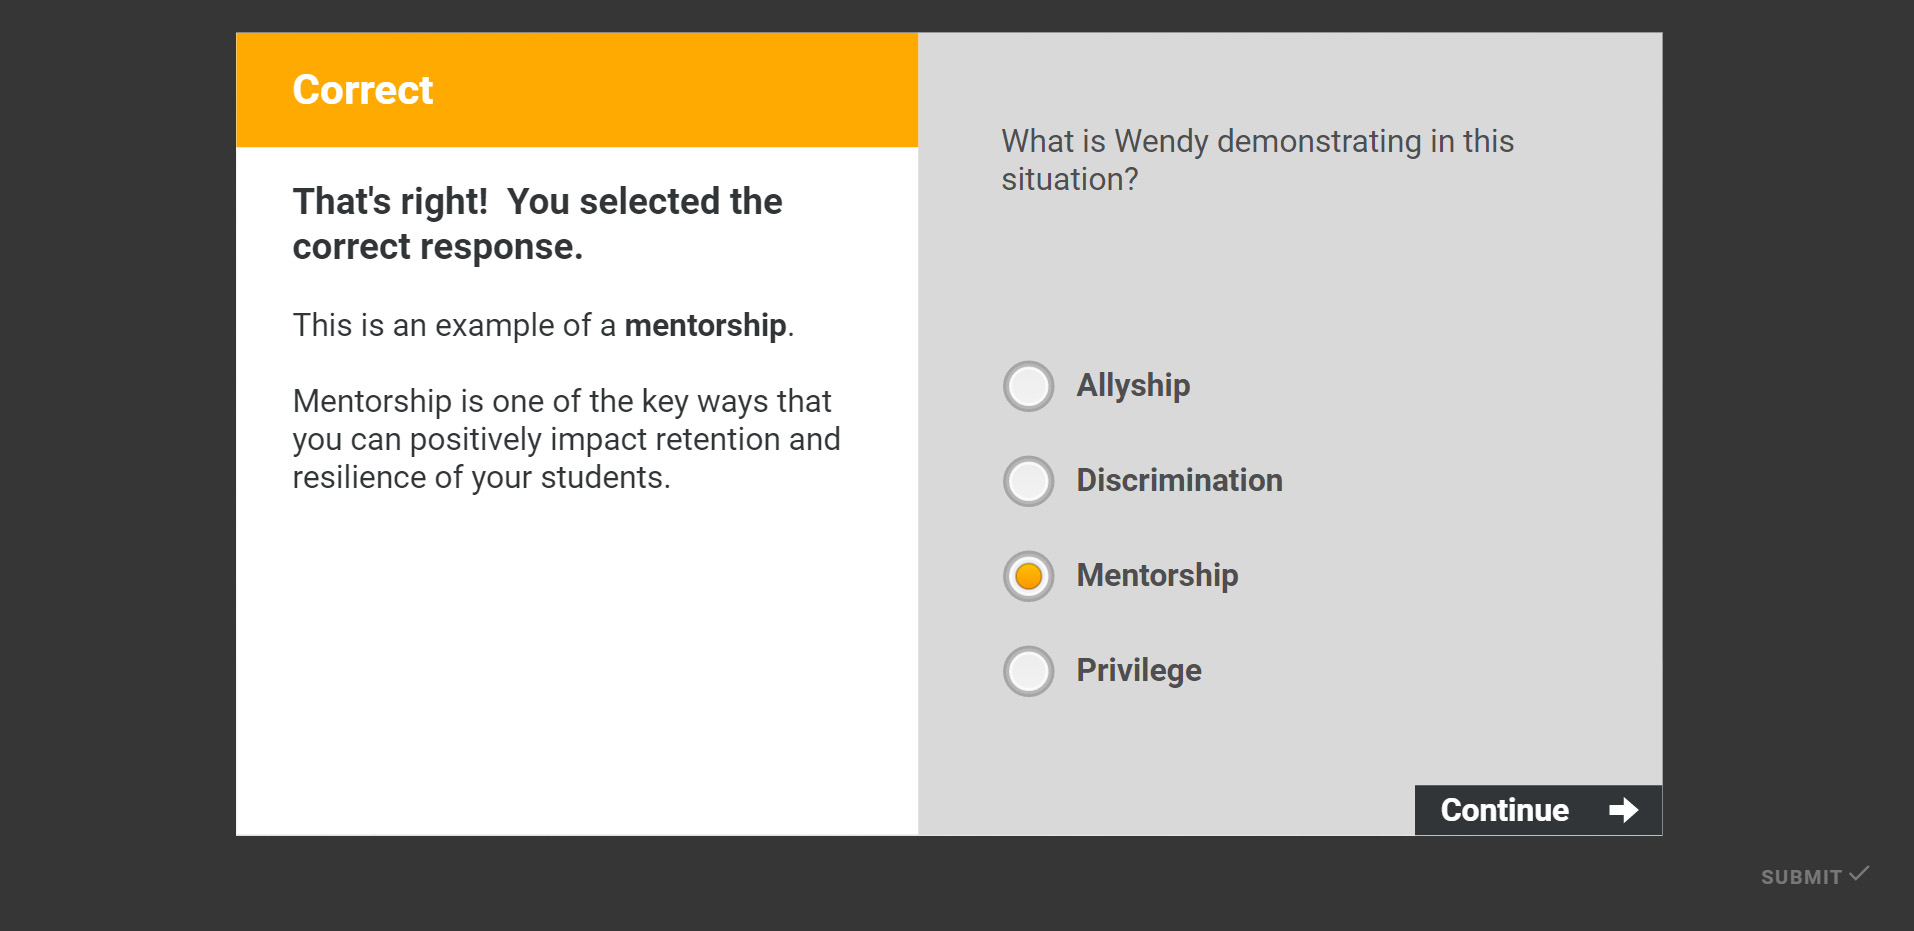Viewport: 1914px width, 931px height.
Task: Click the bold word mentorship in feedback
Action: pyautogui.click(x=705, y=326)
